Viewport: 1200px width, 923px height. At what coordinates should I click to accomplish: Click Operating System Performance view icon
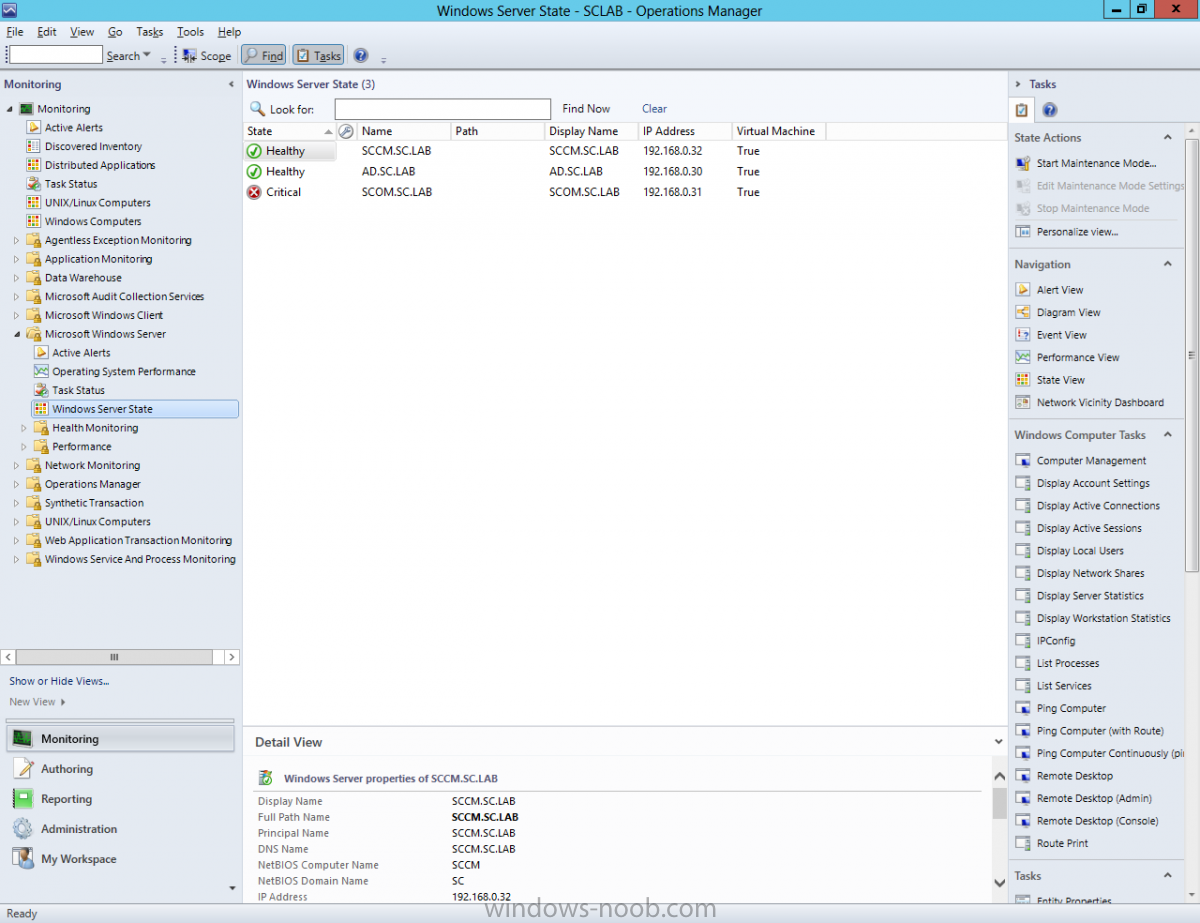(42, 372)
